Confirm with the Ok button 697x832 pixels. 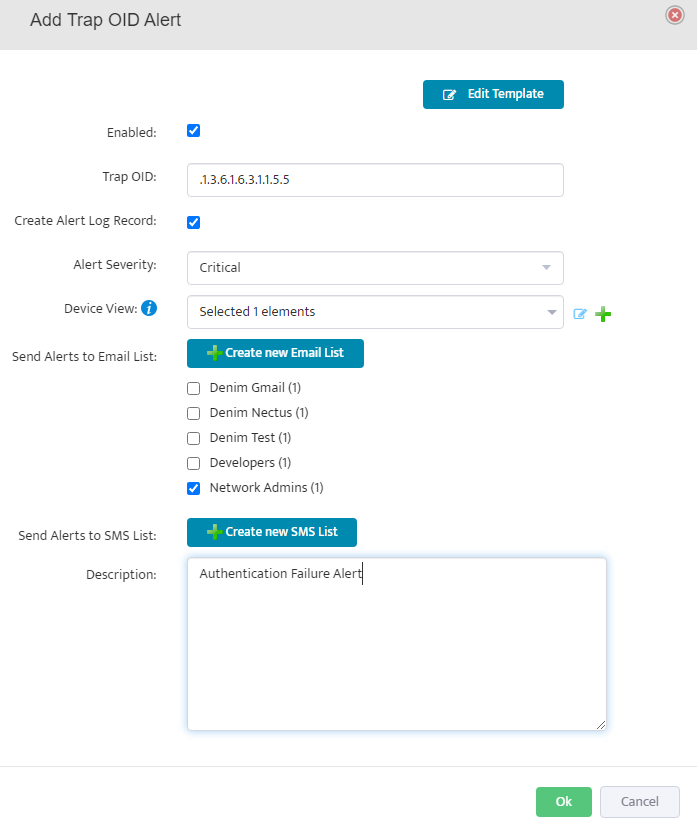pyautogui.click(x=563, y=802)
